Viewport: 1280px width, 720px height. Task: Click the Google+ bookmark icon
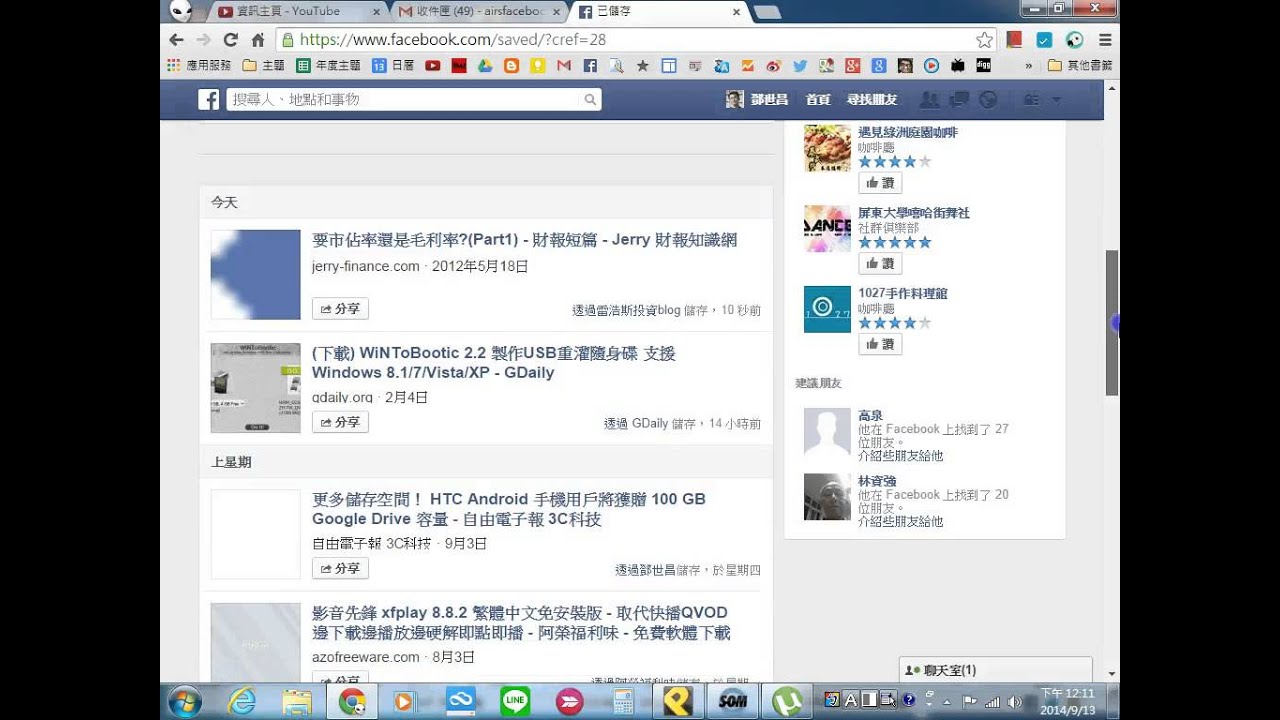tap(852, 66)
